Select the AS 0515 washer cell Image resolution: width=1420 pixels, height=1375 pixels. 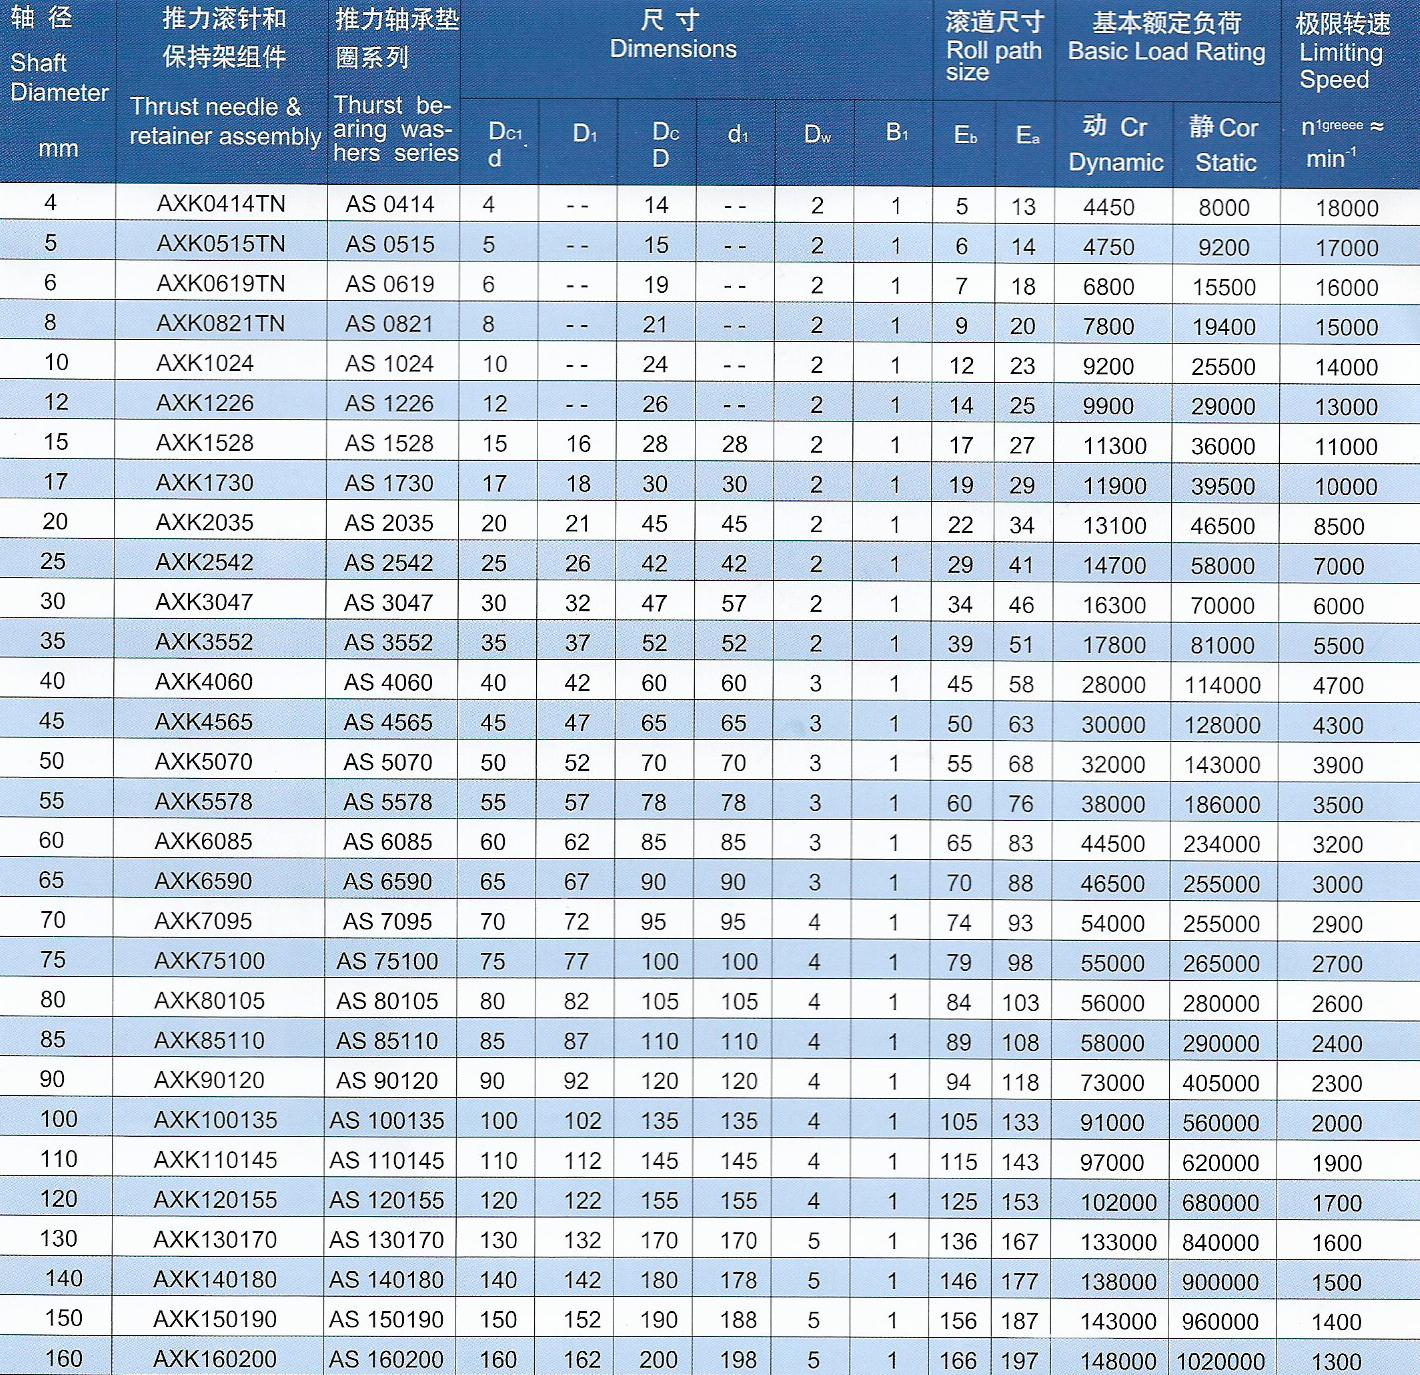[x=390, y=244]
